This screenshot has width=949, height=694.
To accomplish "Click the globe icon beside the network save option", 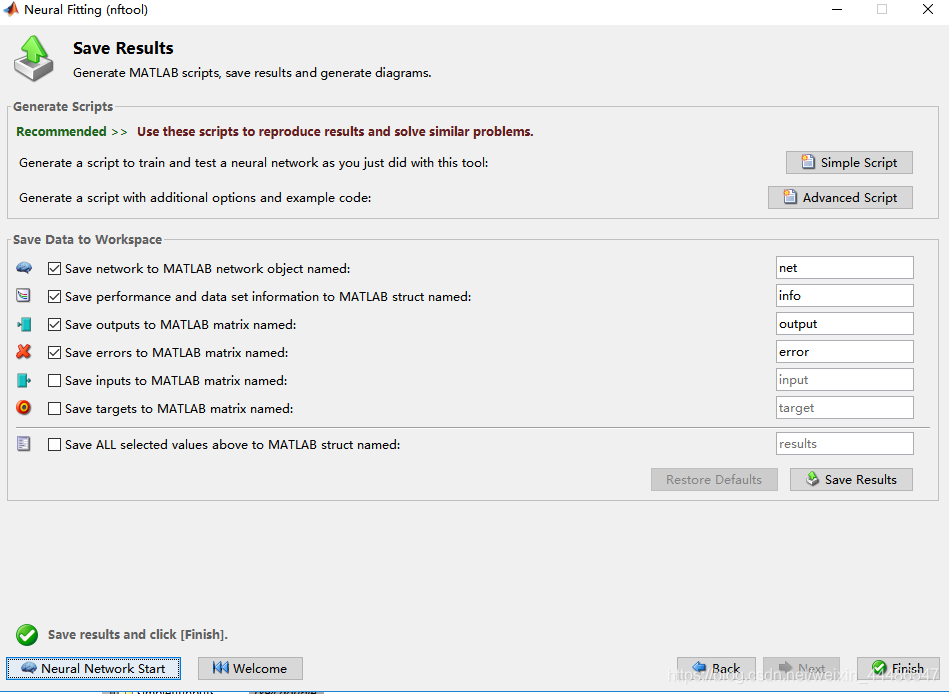I will tap(24, 268).
